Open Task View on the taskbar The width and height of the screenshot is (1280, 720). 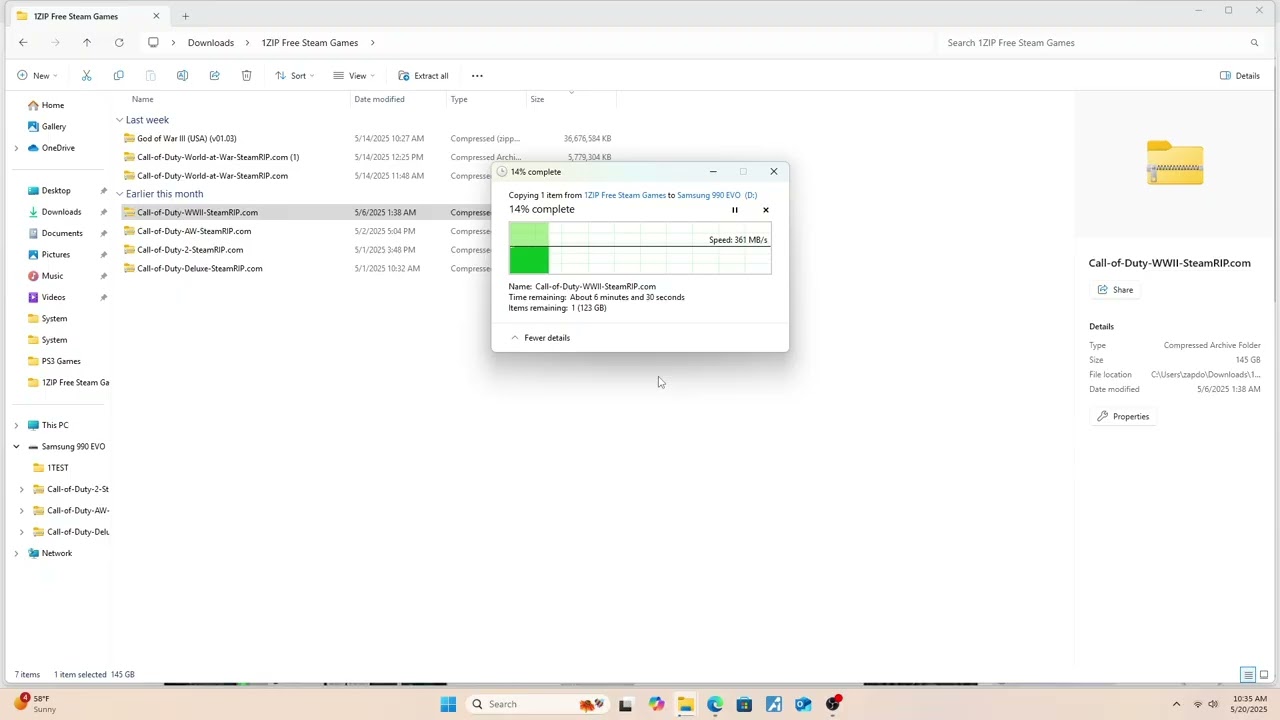click(x=625, y=705)
